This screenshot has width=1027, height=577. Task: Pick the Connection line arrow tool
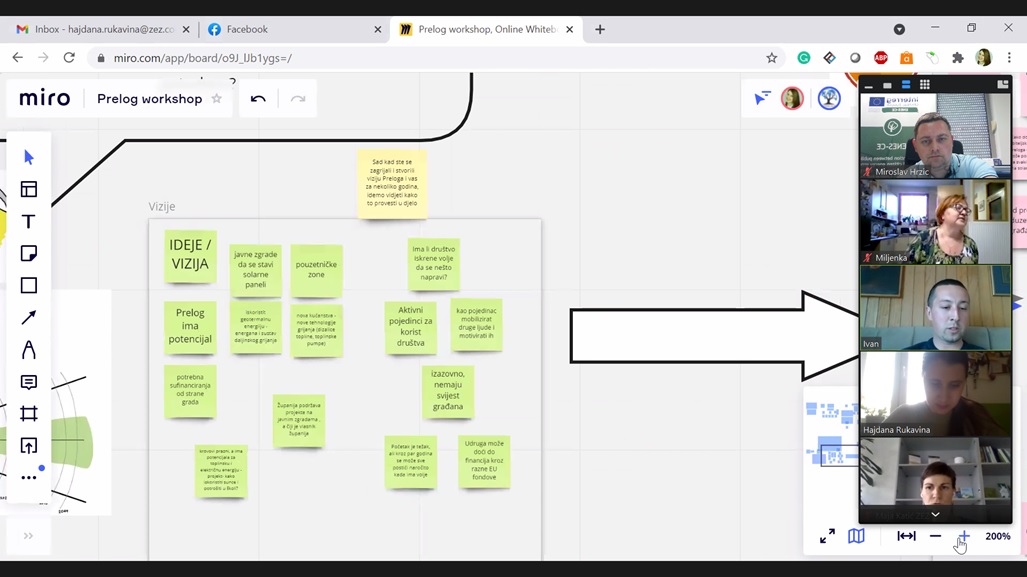click(x=28, y=318)
